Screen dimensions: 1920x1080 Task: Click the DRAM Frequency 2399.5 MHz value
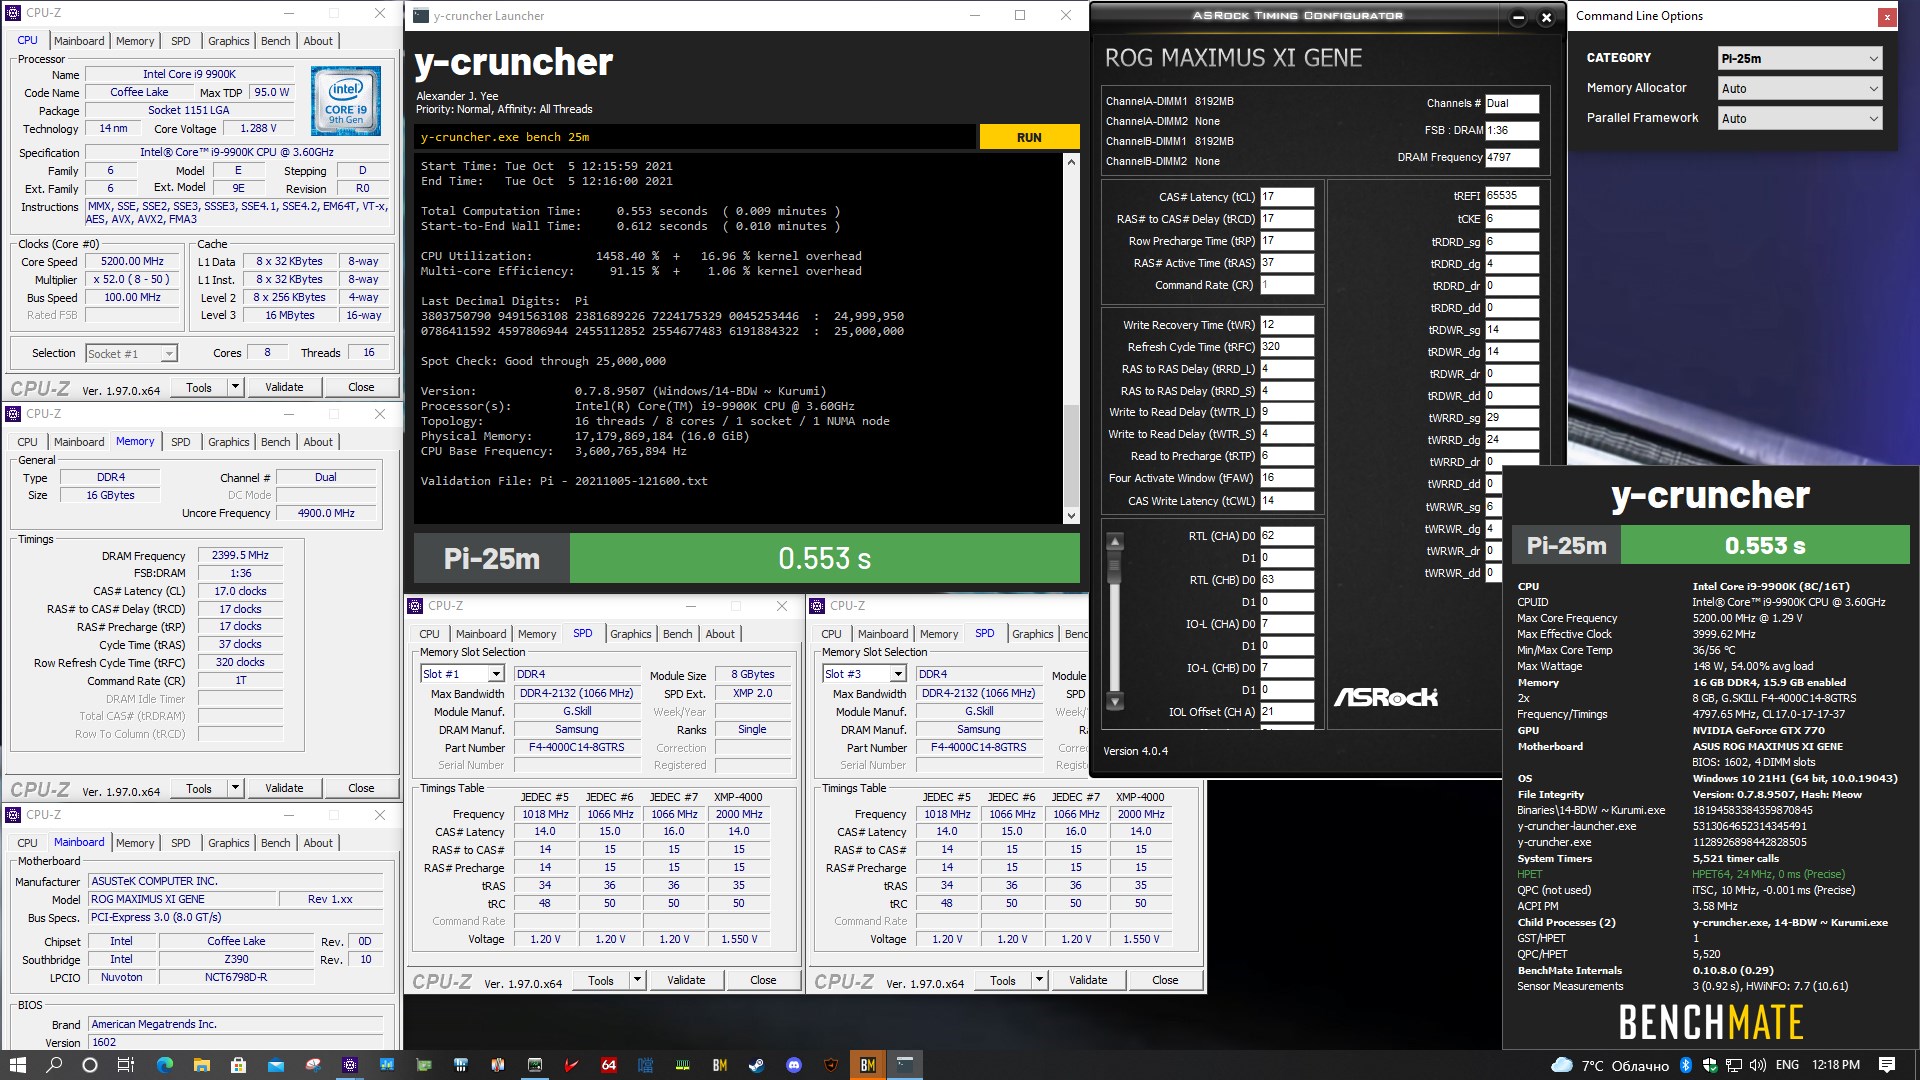240,555
